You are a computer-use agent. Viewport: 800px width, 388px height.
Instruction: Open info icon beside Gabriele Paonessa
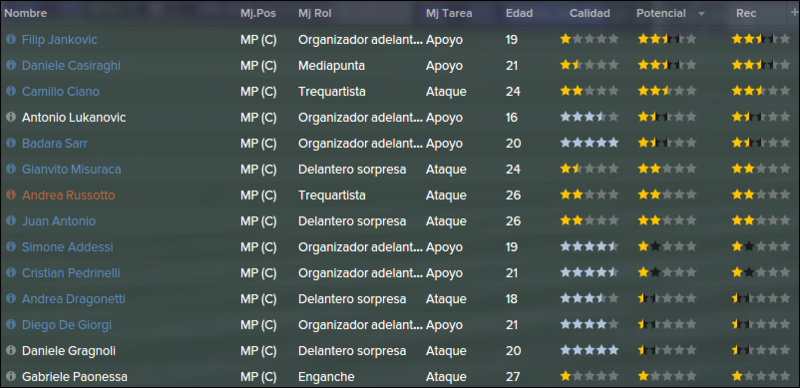[11, 377]
